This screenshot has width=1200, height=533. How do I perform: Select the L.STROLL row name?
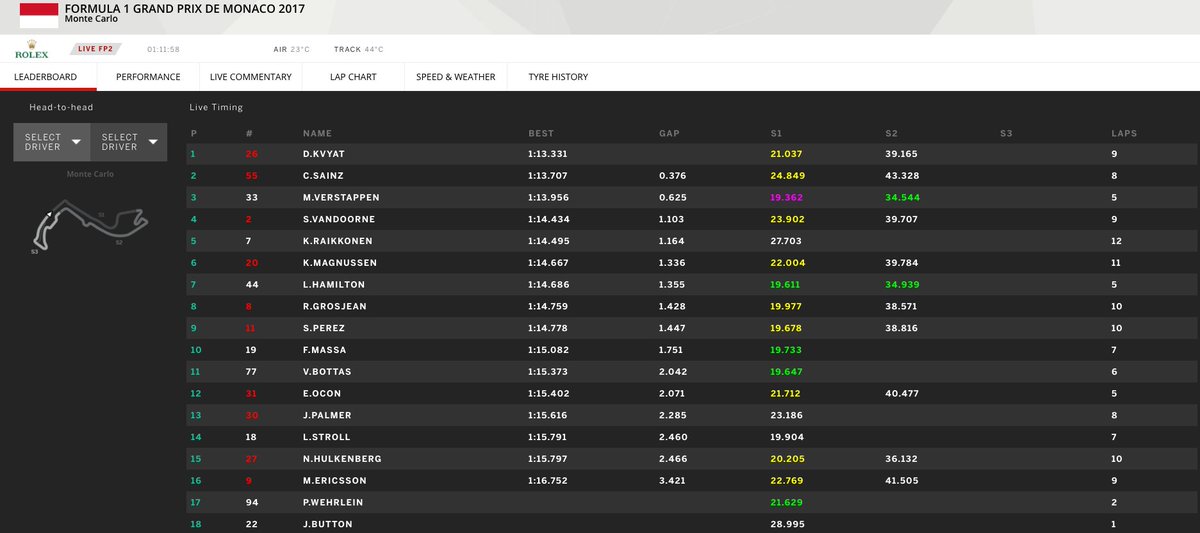[x=328, y=437]
